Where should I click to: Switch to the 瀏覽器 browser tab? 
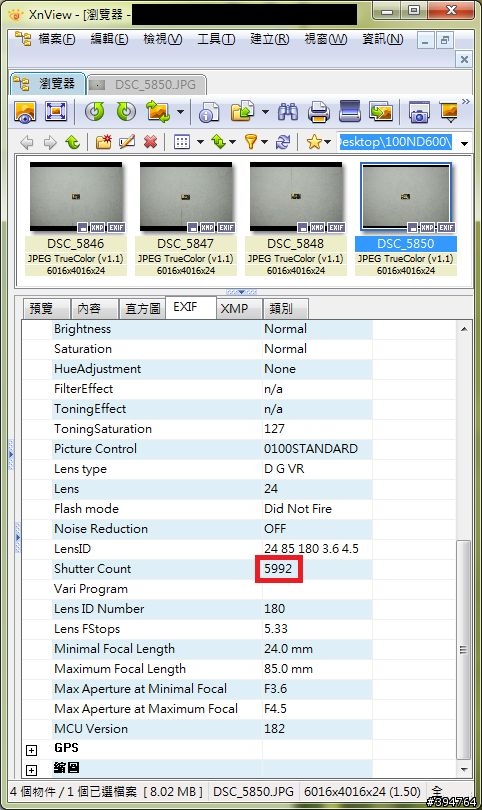pyautogui.click(x=48, y=84)
